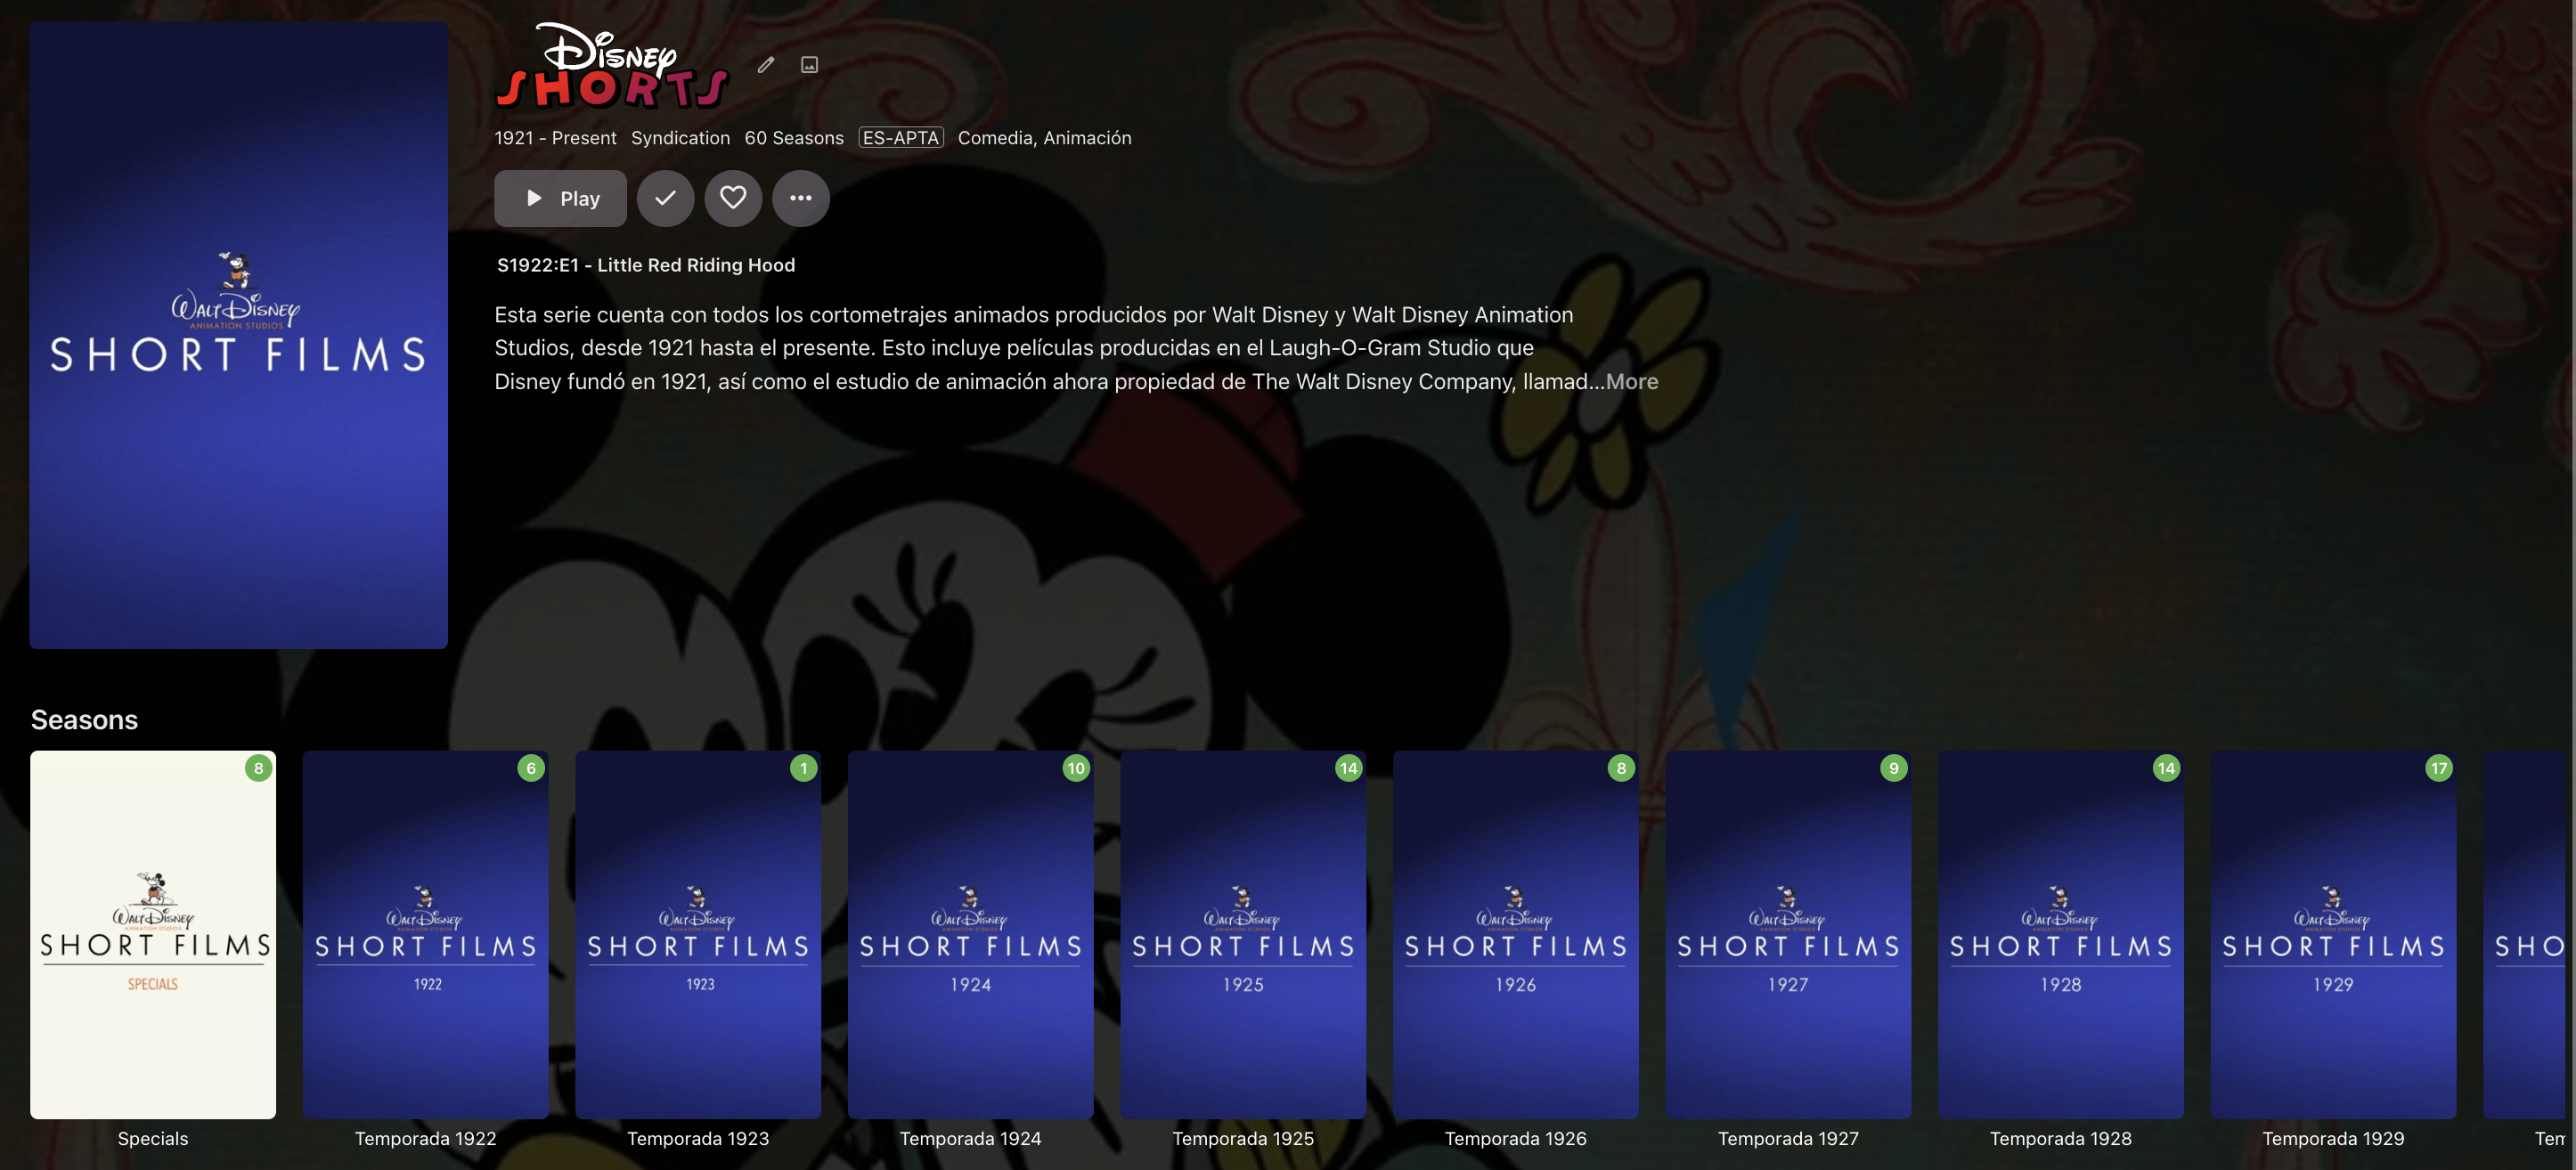Image resolution: width=2576 pixels, height=1170 pixels.
Task: Open the Temporada 1922 season poster
Action: [425, 934]
